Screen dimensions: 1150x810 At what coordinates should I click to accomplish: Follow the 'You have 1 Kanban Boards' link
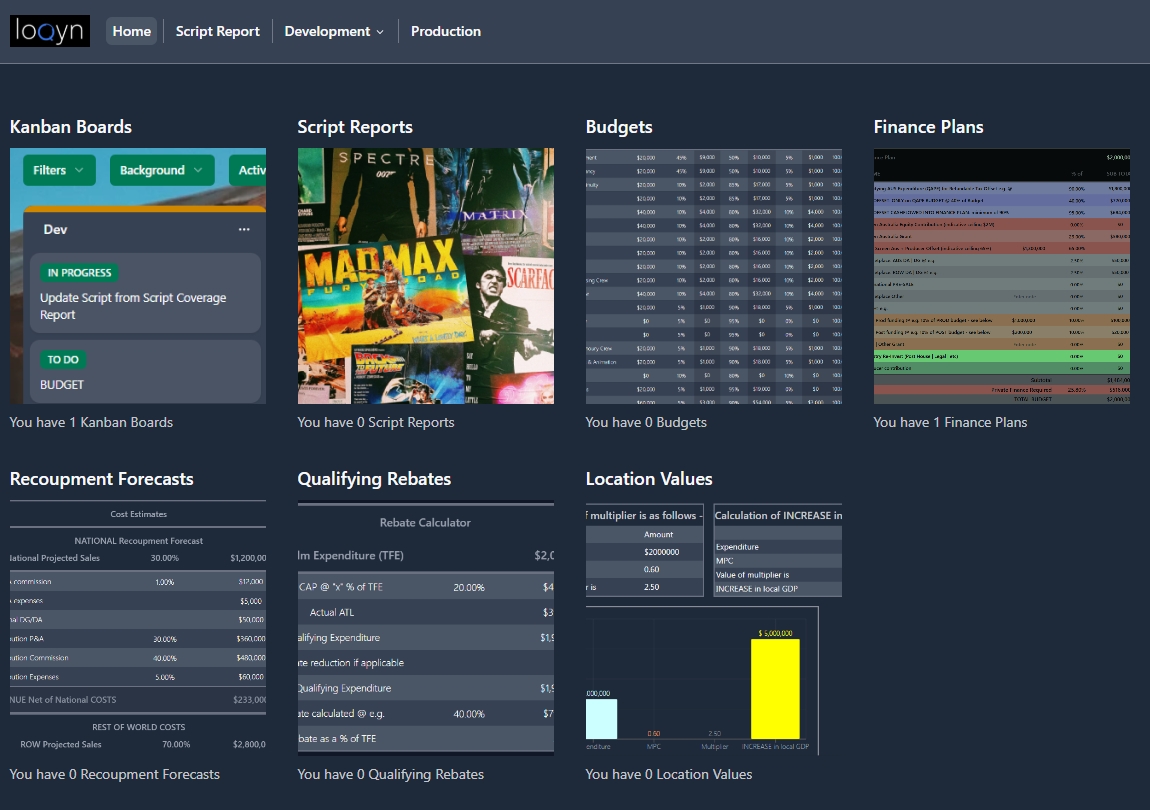(x=91, y=422)
